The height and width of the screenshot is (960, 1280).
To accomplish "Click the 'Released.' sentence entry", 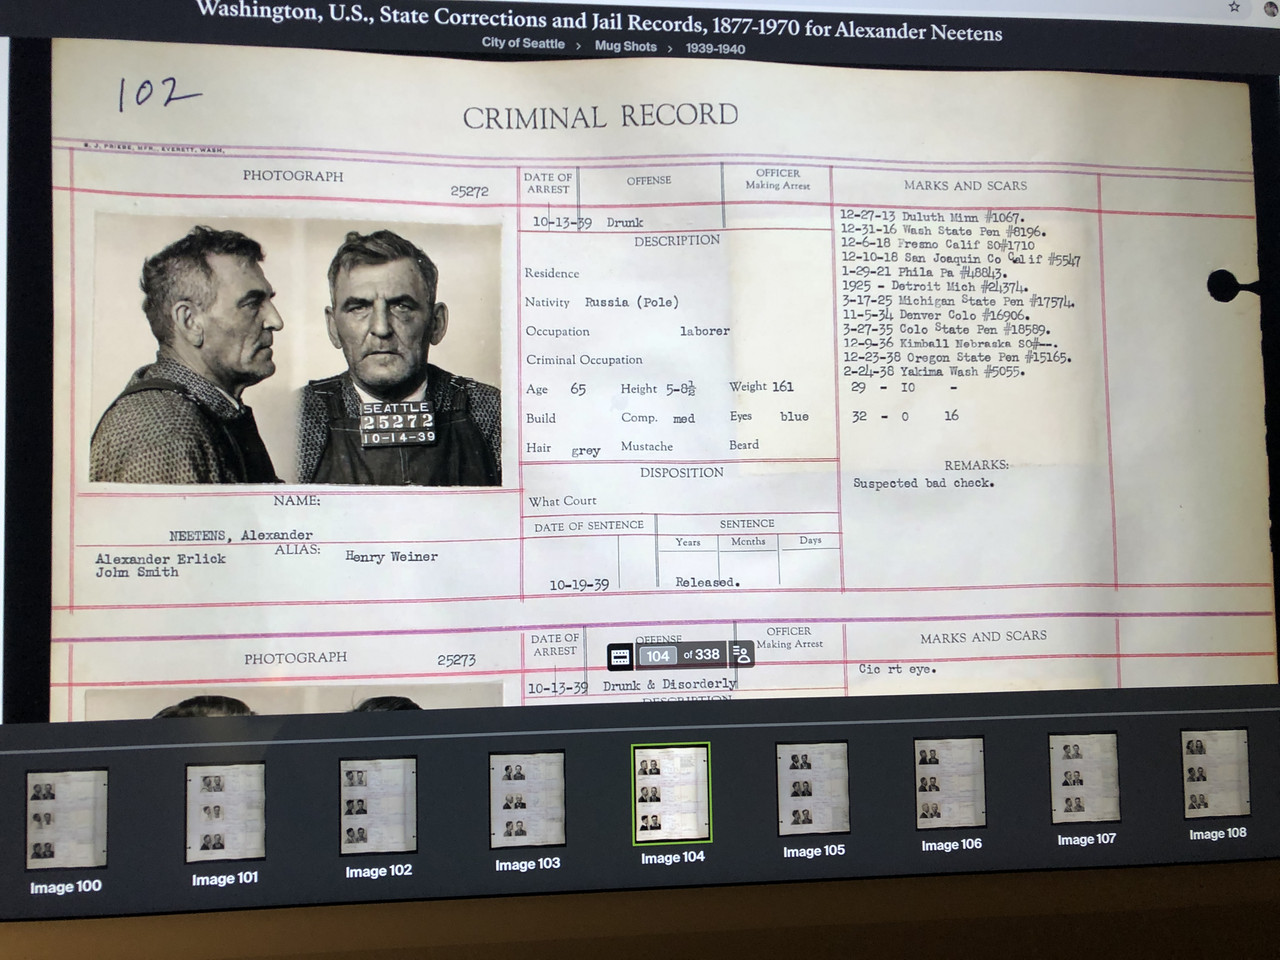I will 708,582.
